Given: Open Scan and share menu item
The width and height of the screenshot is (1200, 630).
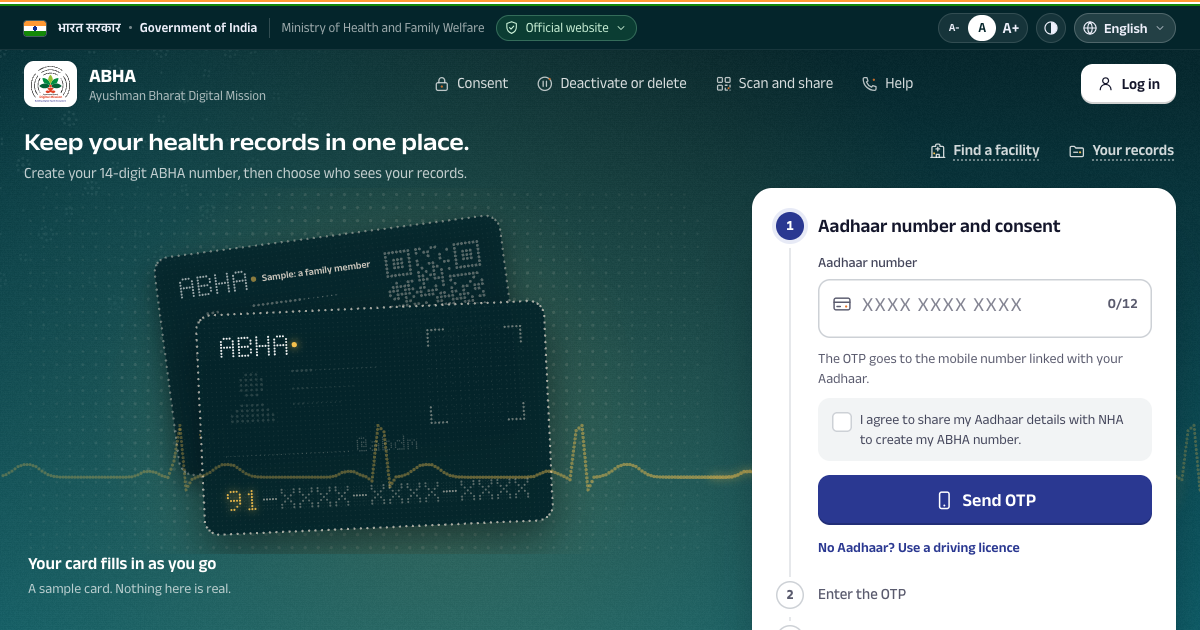Looking at the screenshot, I should click(775, 84).
